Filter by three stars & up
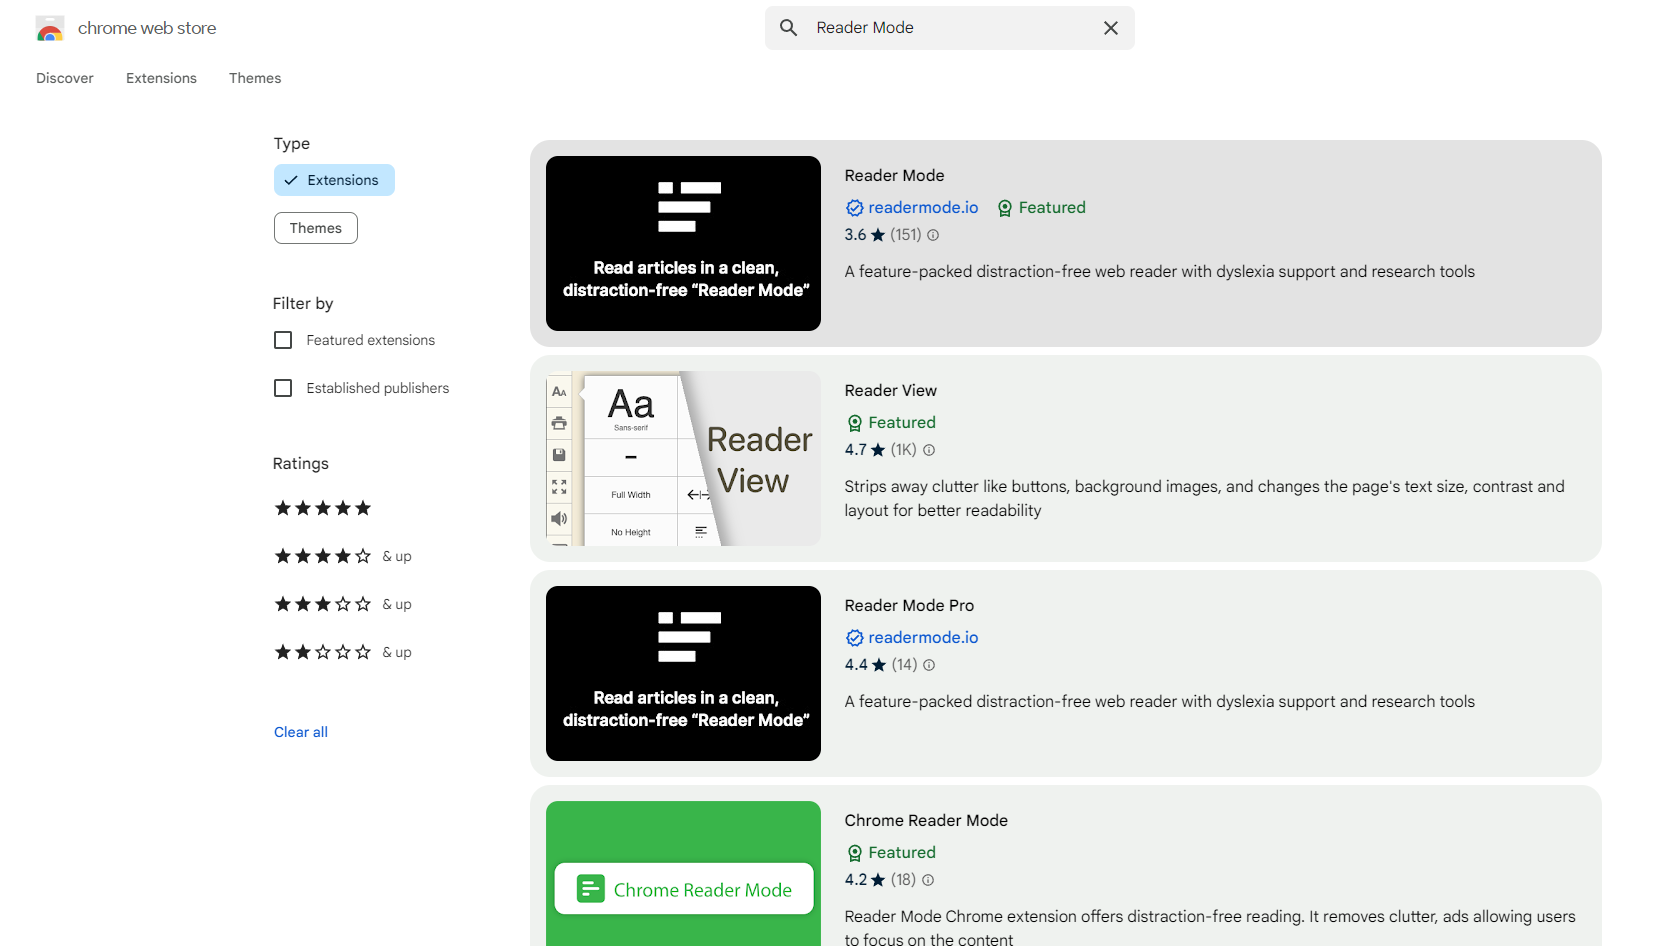 pos(343,604)
